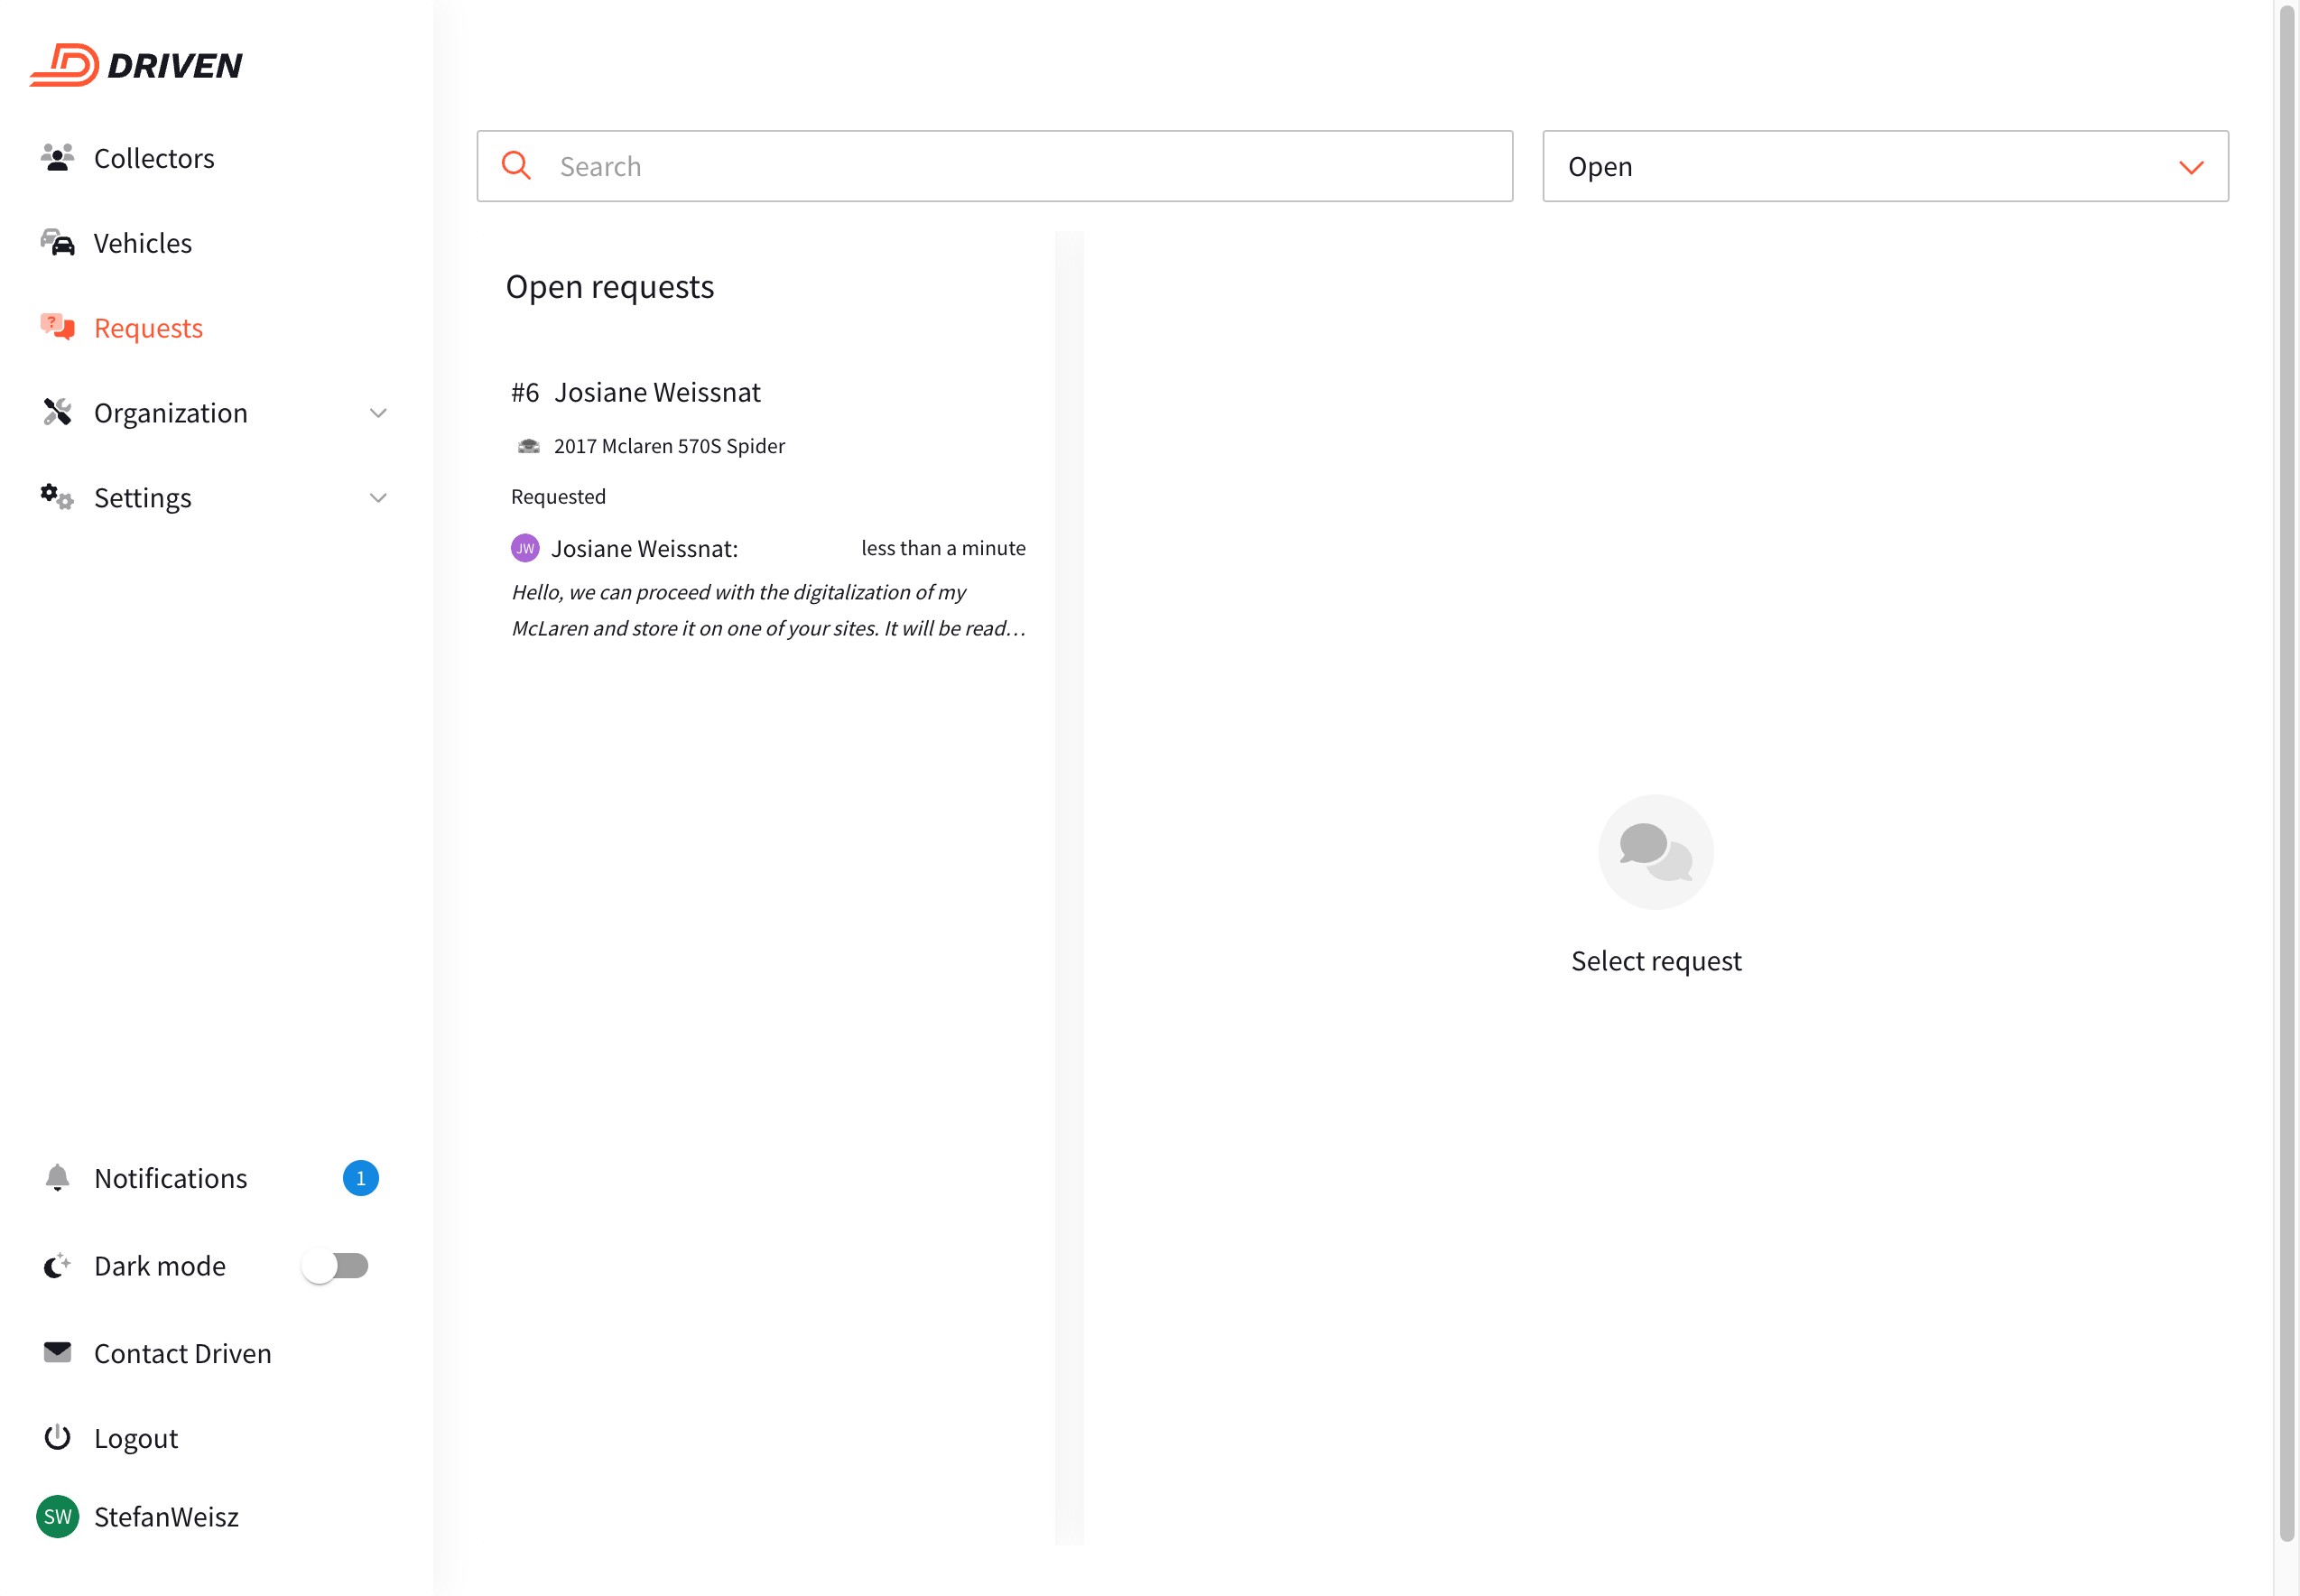Click the Requests chat bubble icon
The height and width of the screenshot is (1596, 2300).
57,327
